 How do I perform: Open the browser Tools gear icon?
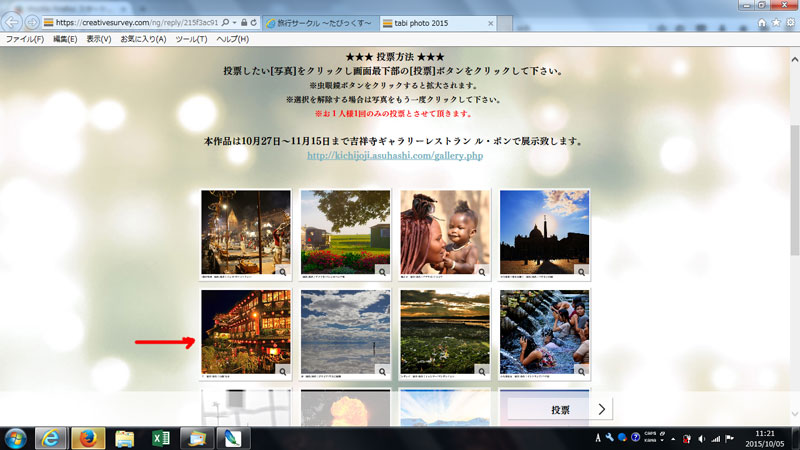(x=790, y=22)
